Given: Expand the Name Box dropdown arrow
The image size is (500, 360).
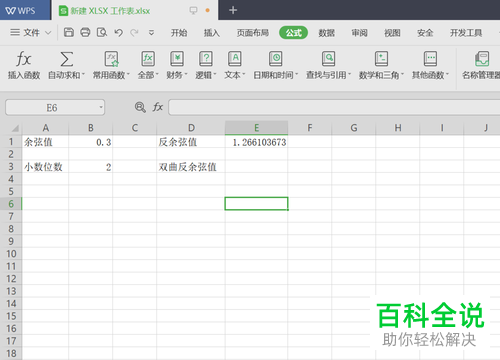Looking at the screenshot, I should [x=101, y=107].
